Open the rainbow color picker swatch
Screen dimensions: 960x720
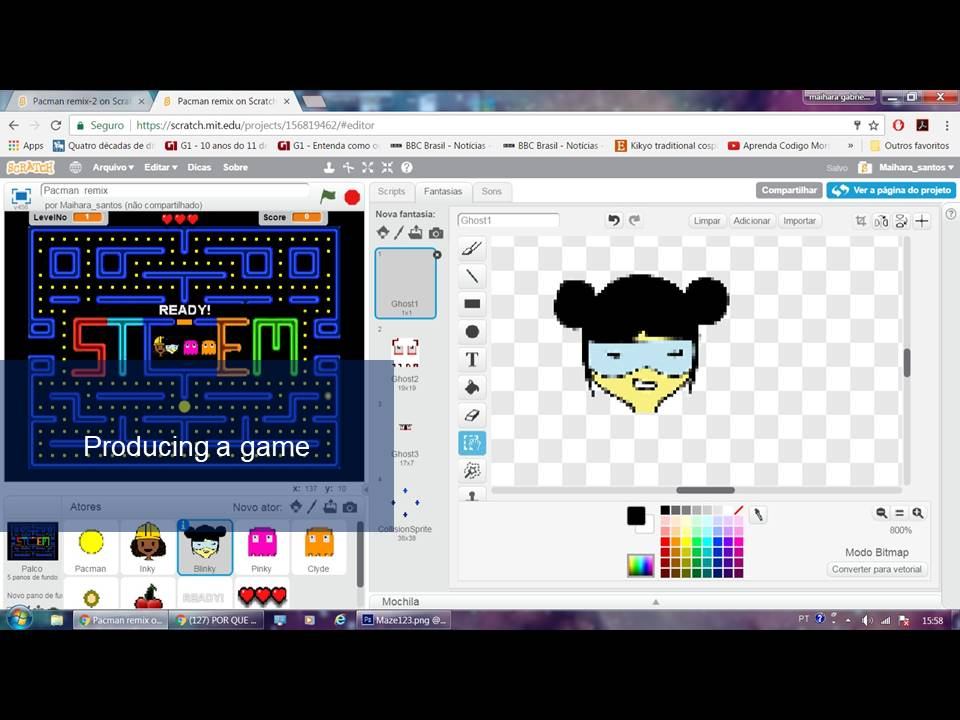coord(640,565)
